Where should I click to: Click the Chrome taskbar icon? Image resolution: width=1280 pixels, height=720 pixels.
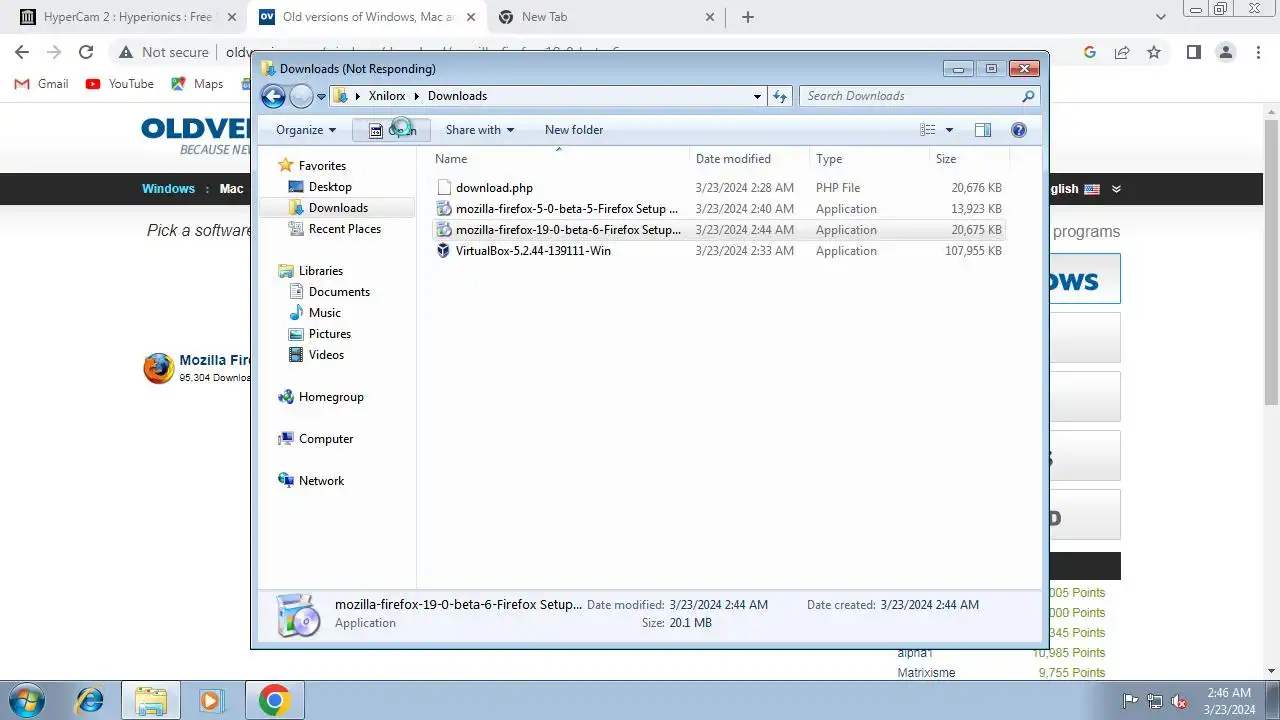275,700
